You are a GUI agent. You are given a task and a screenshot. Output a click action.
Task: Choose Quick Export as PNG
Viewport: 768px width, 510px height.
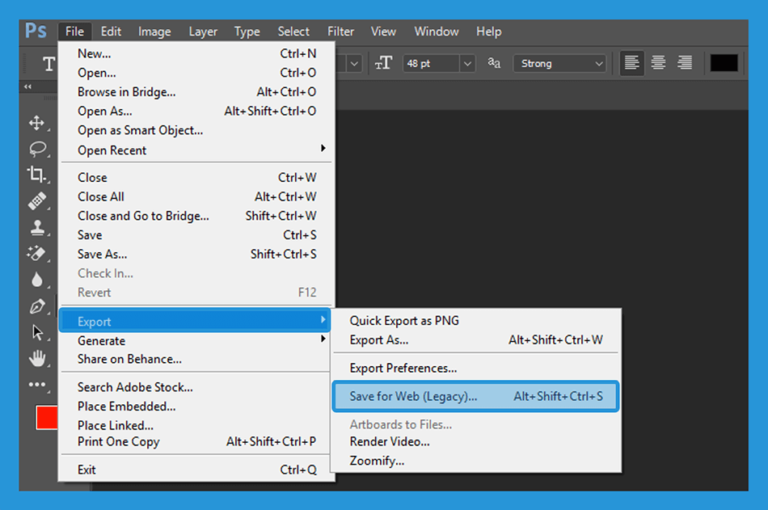click(x=476, y=321)
